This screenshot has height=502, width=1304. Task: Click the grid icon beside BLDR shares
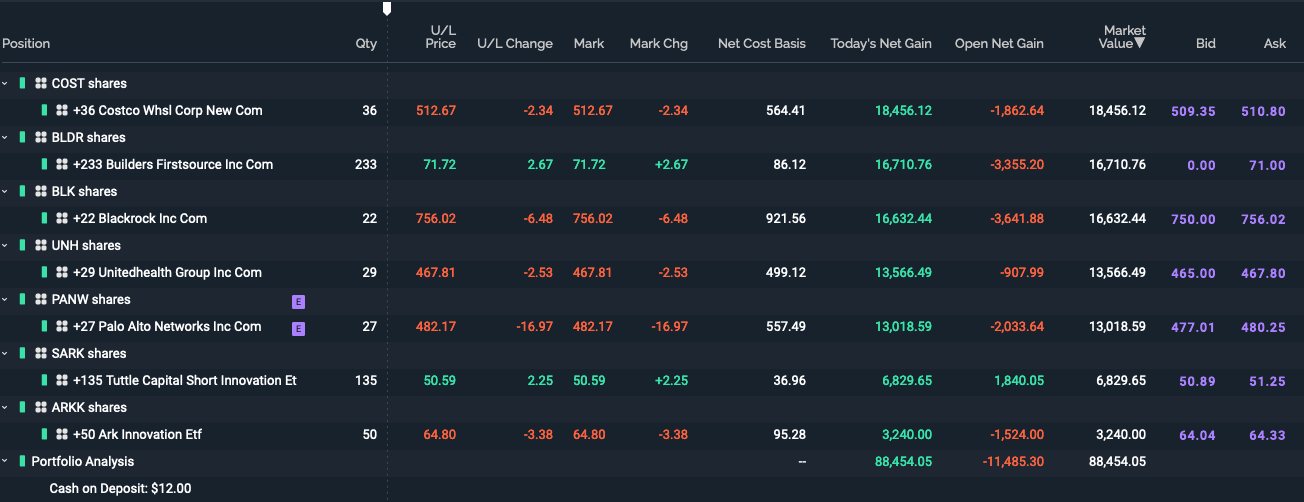[41, 137]
